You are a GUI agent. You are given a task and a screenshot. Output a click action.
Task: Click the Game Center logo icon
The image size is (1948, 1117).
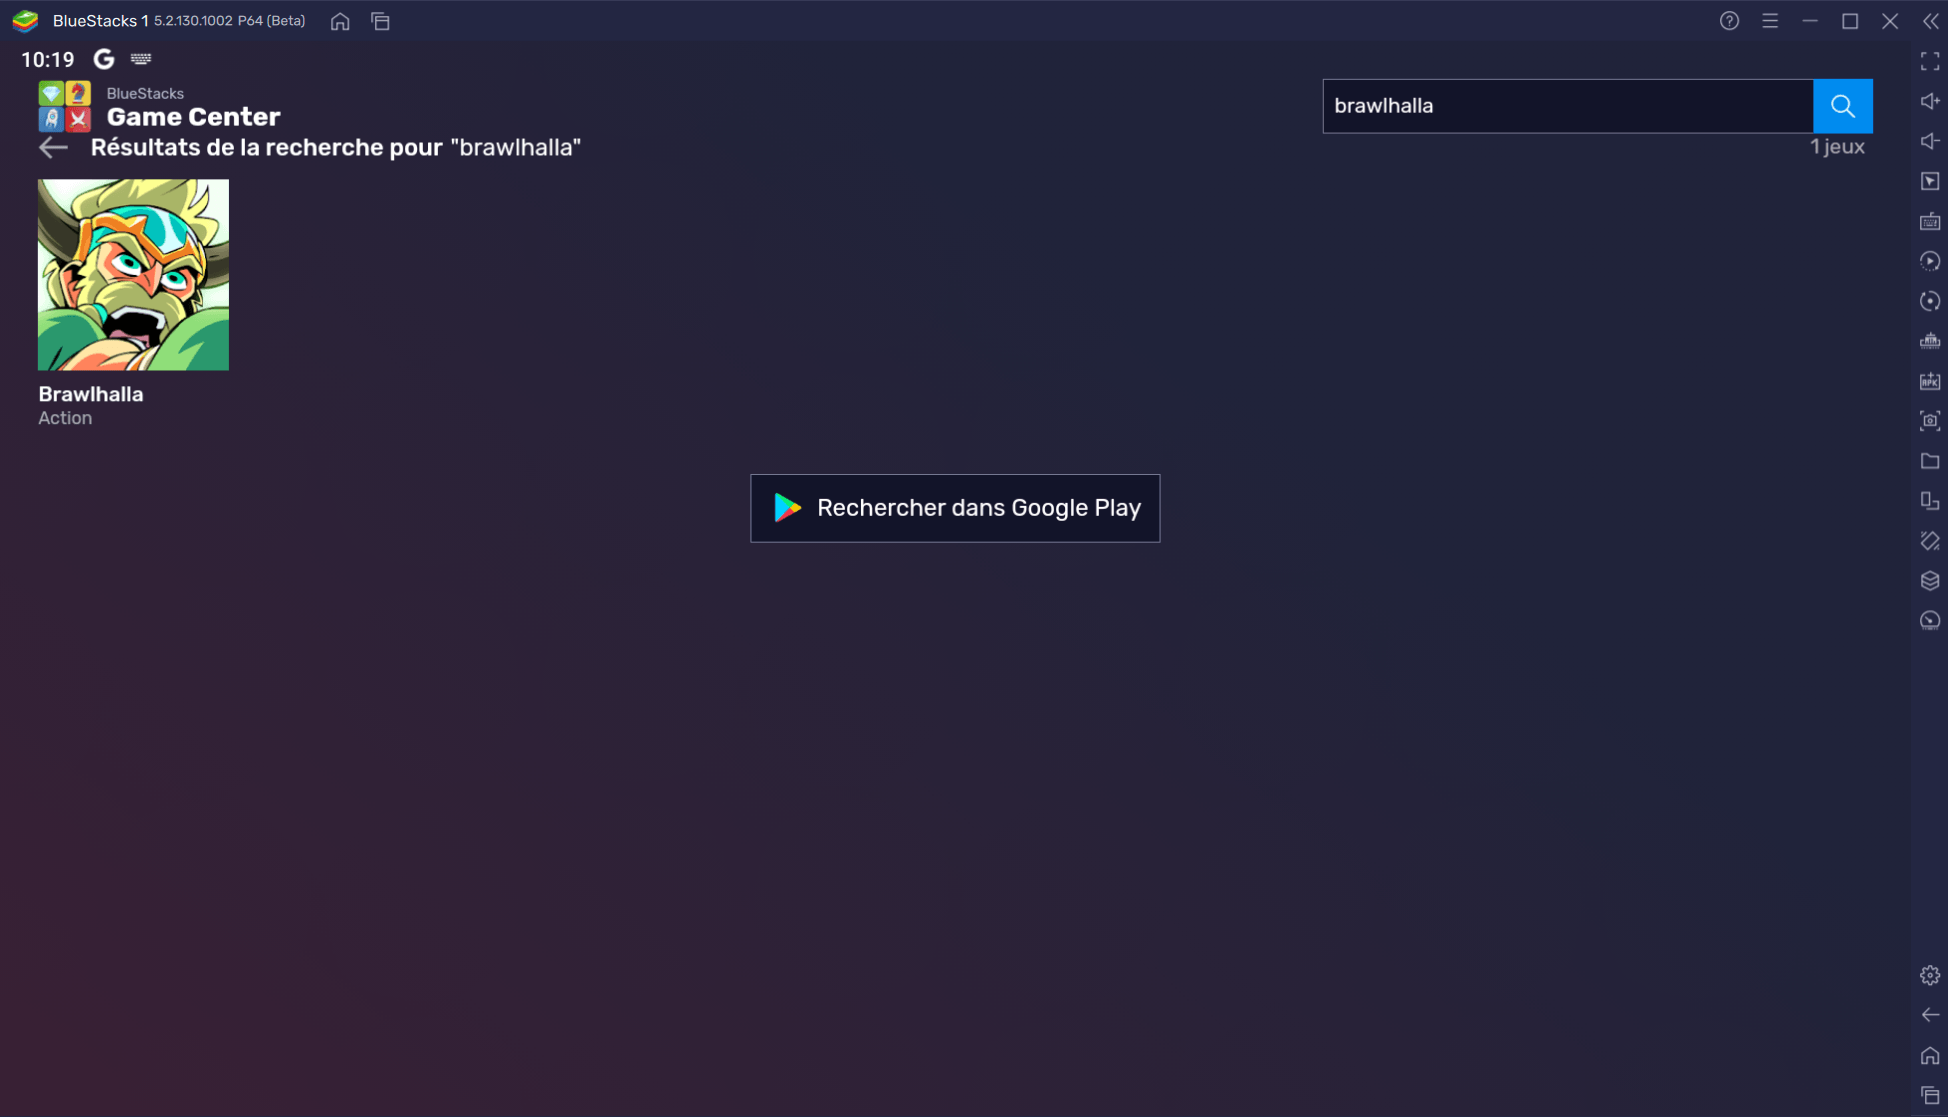pyautogui.click(x=64, y=106)
